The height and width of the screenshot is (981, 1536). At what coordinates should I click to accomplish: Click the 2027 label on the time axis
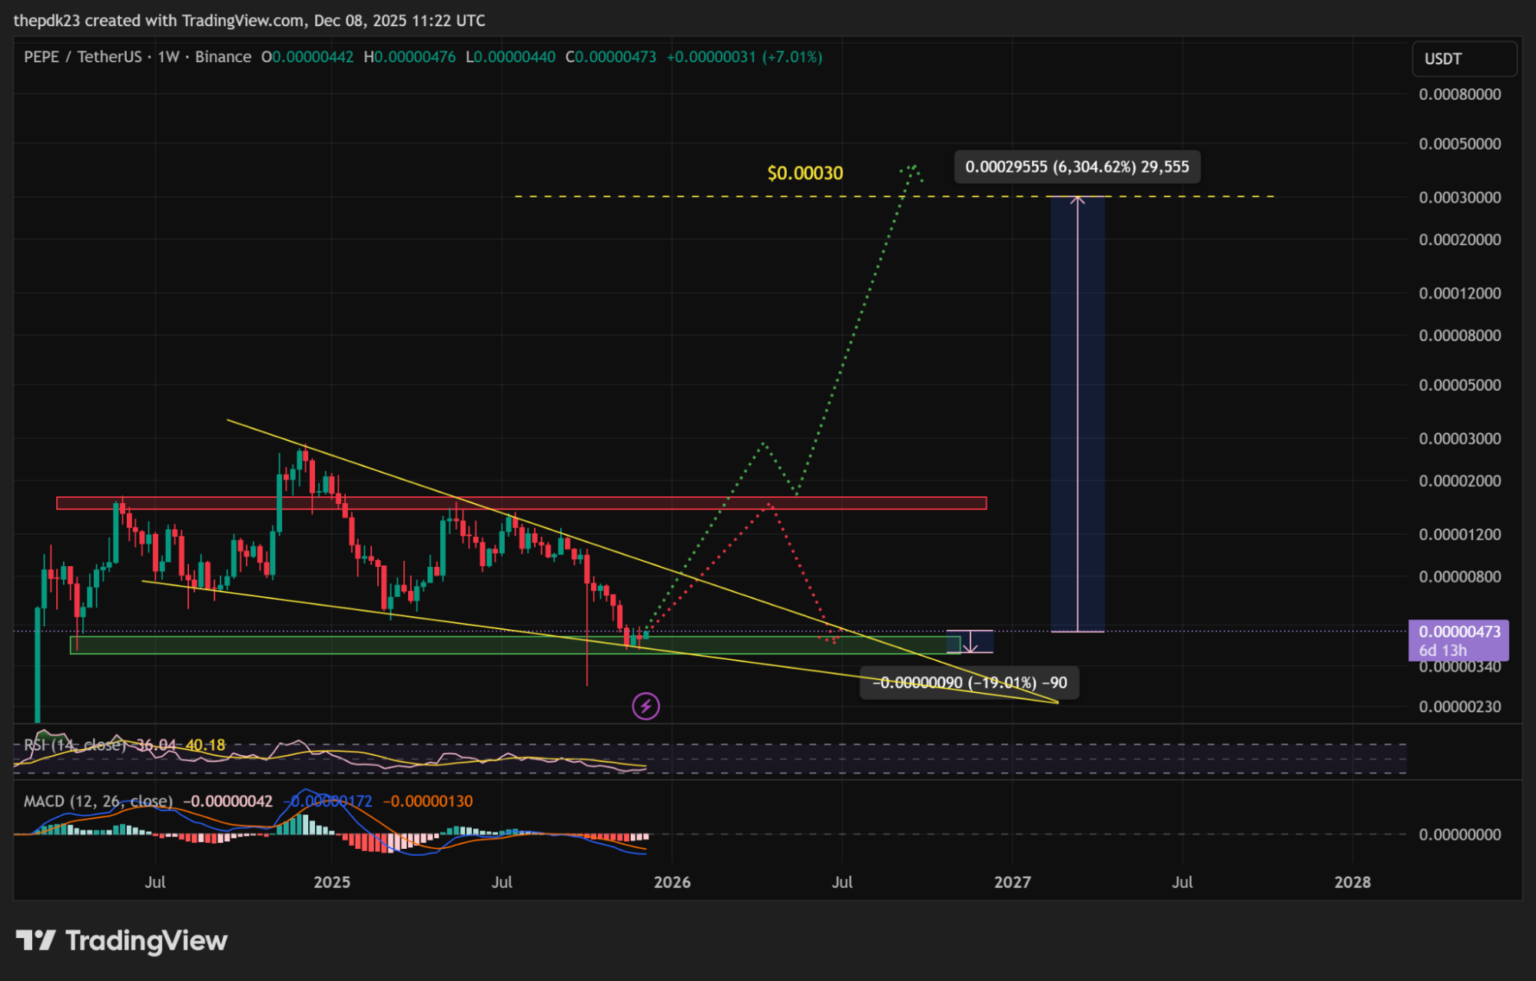[1012, 882]
